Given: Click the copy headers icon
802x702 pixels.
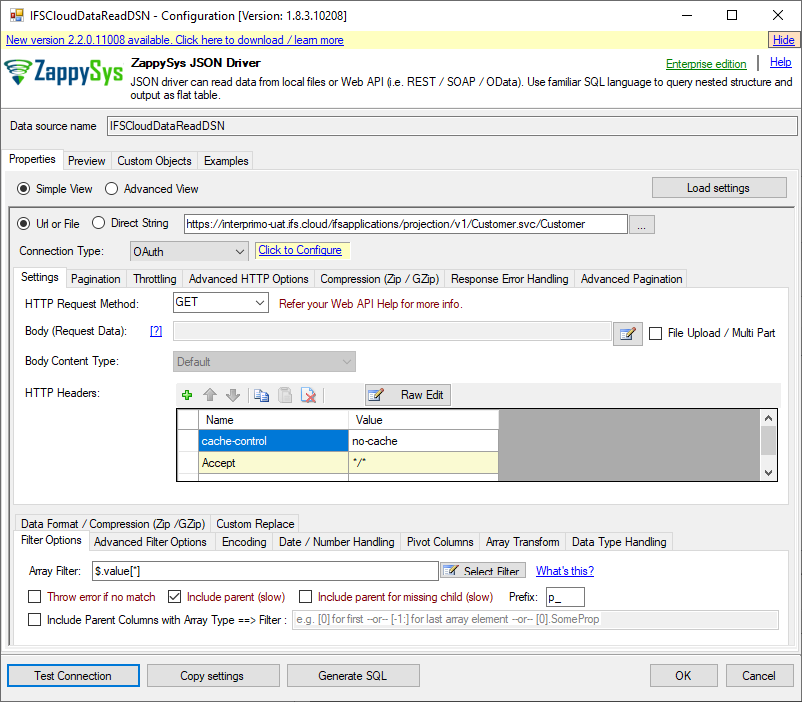Looking at the screenshot, I should [x=262, y=395].
